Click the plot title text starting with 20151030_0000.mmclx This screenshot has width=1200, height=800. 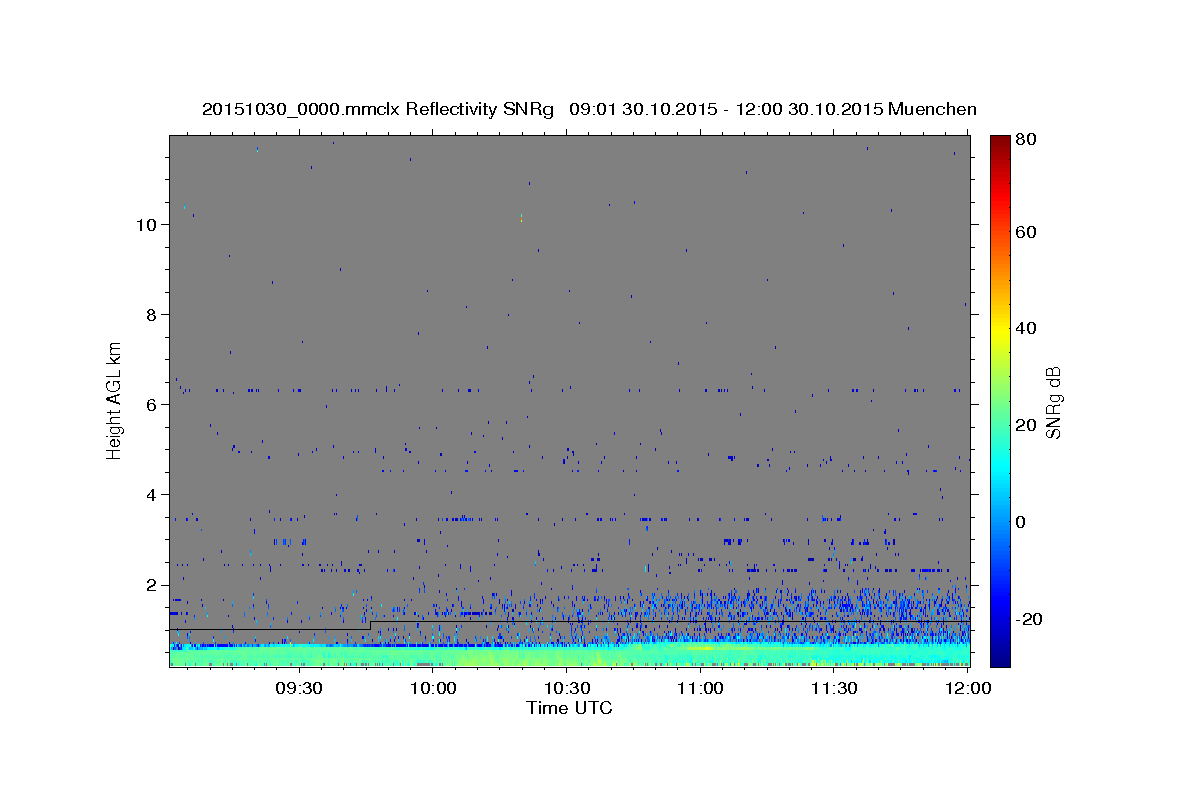click(589, 109)
